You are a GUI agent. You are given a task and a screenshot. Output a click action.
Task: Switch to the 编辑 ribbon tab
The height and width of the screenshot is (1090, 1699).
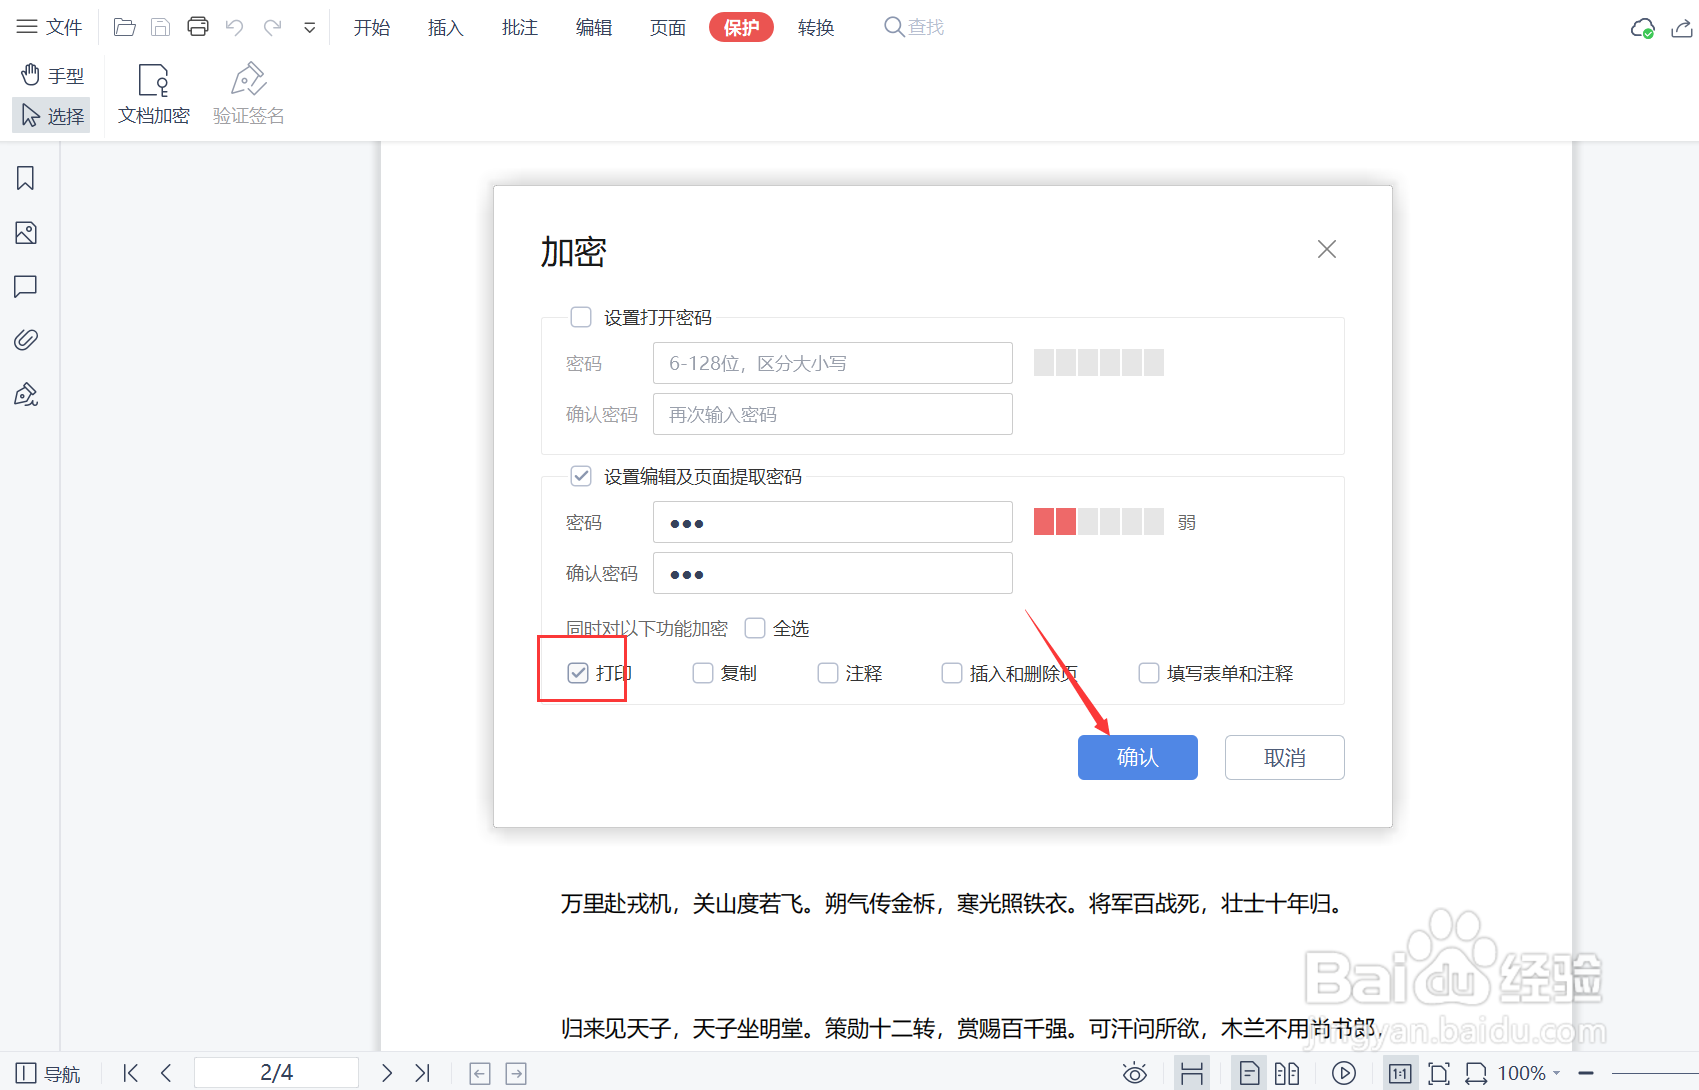[x=593, y=27]
